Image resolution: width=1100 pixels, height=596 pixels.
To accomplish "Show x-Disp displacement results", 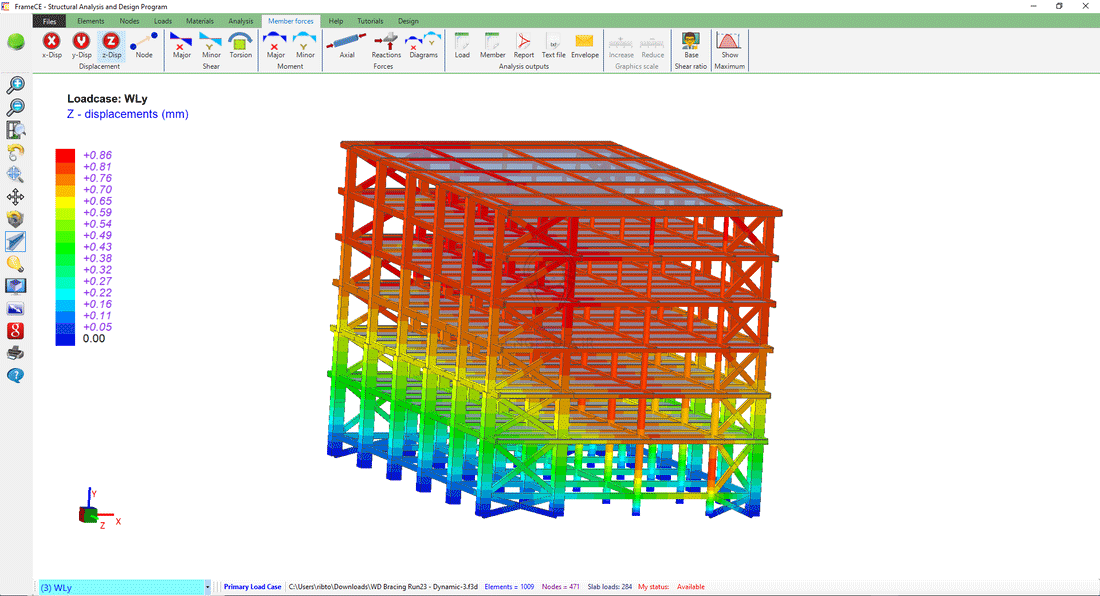I will pos(52,44).
